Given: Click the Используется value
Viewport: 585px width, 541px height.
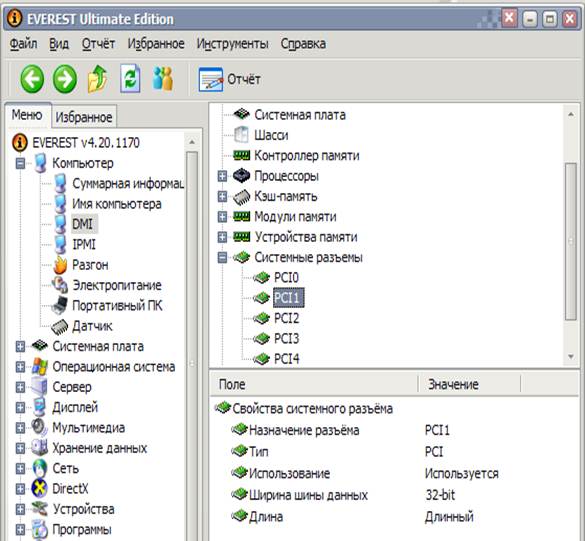Looking at the screenshot, I should coord(462,473).
